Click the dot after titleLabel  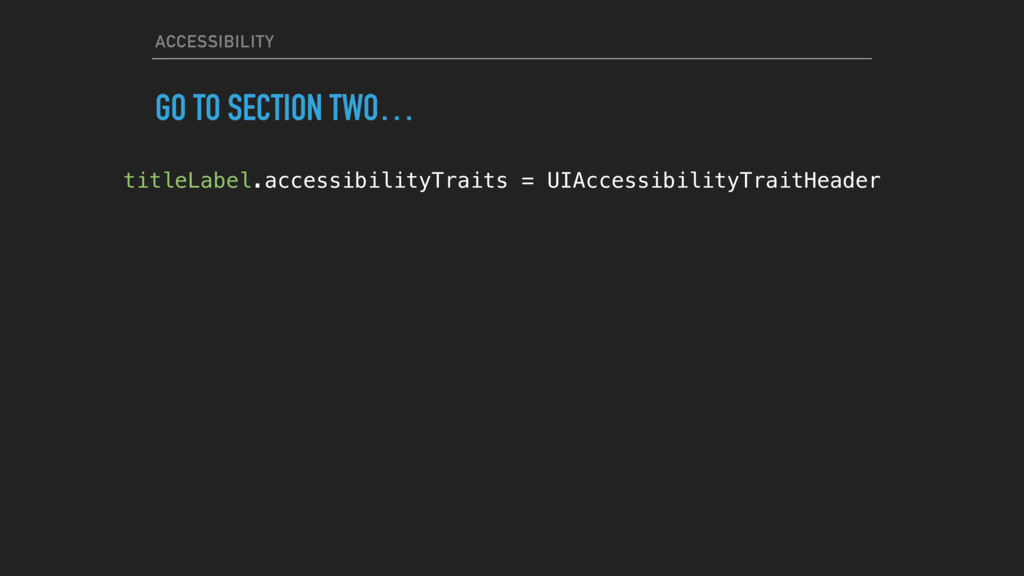257,186
